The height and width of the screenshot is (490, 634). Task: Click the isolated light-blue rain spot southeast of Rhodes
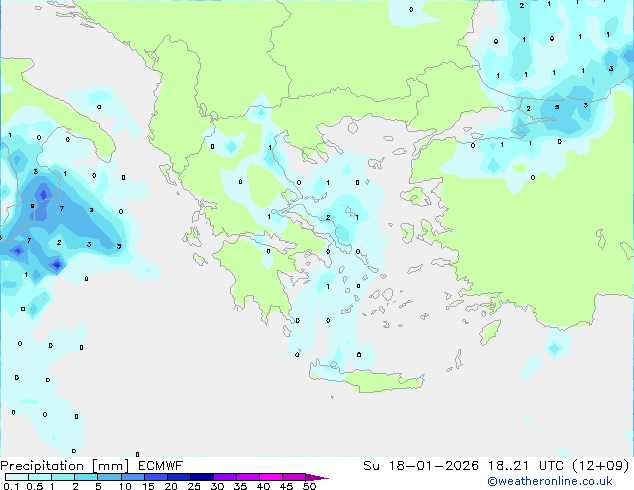[554, 348]
